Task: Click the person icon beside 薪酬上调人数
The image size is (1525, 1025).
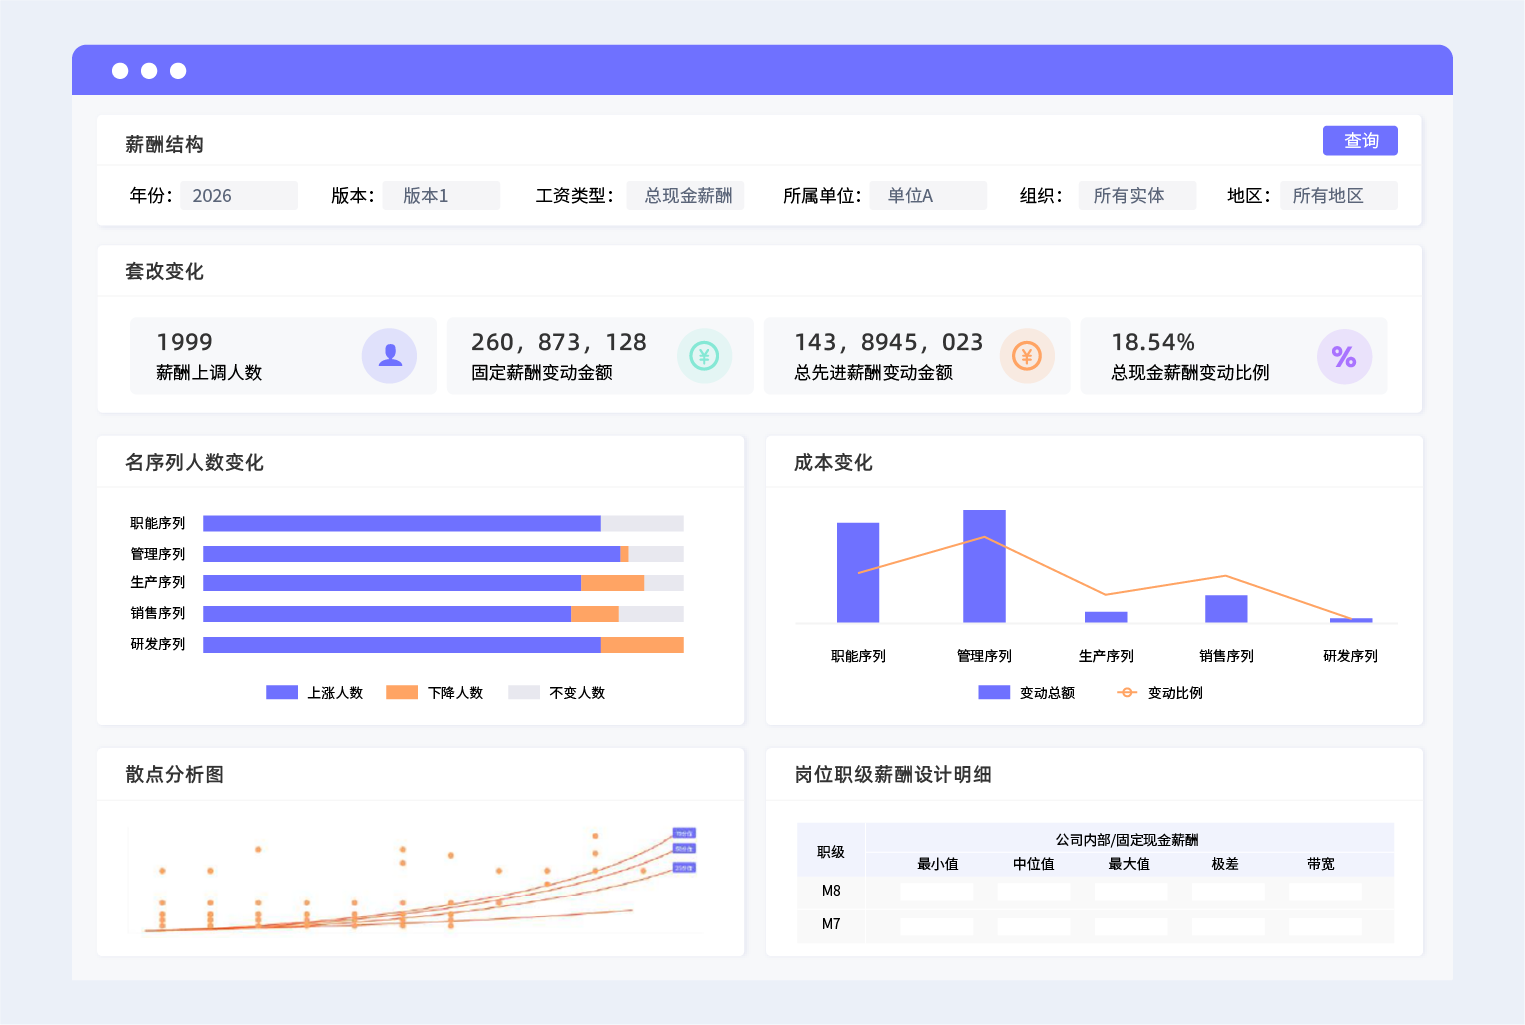Action: [x=389, y=356]
